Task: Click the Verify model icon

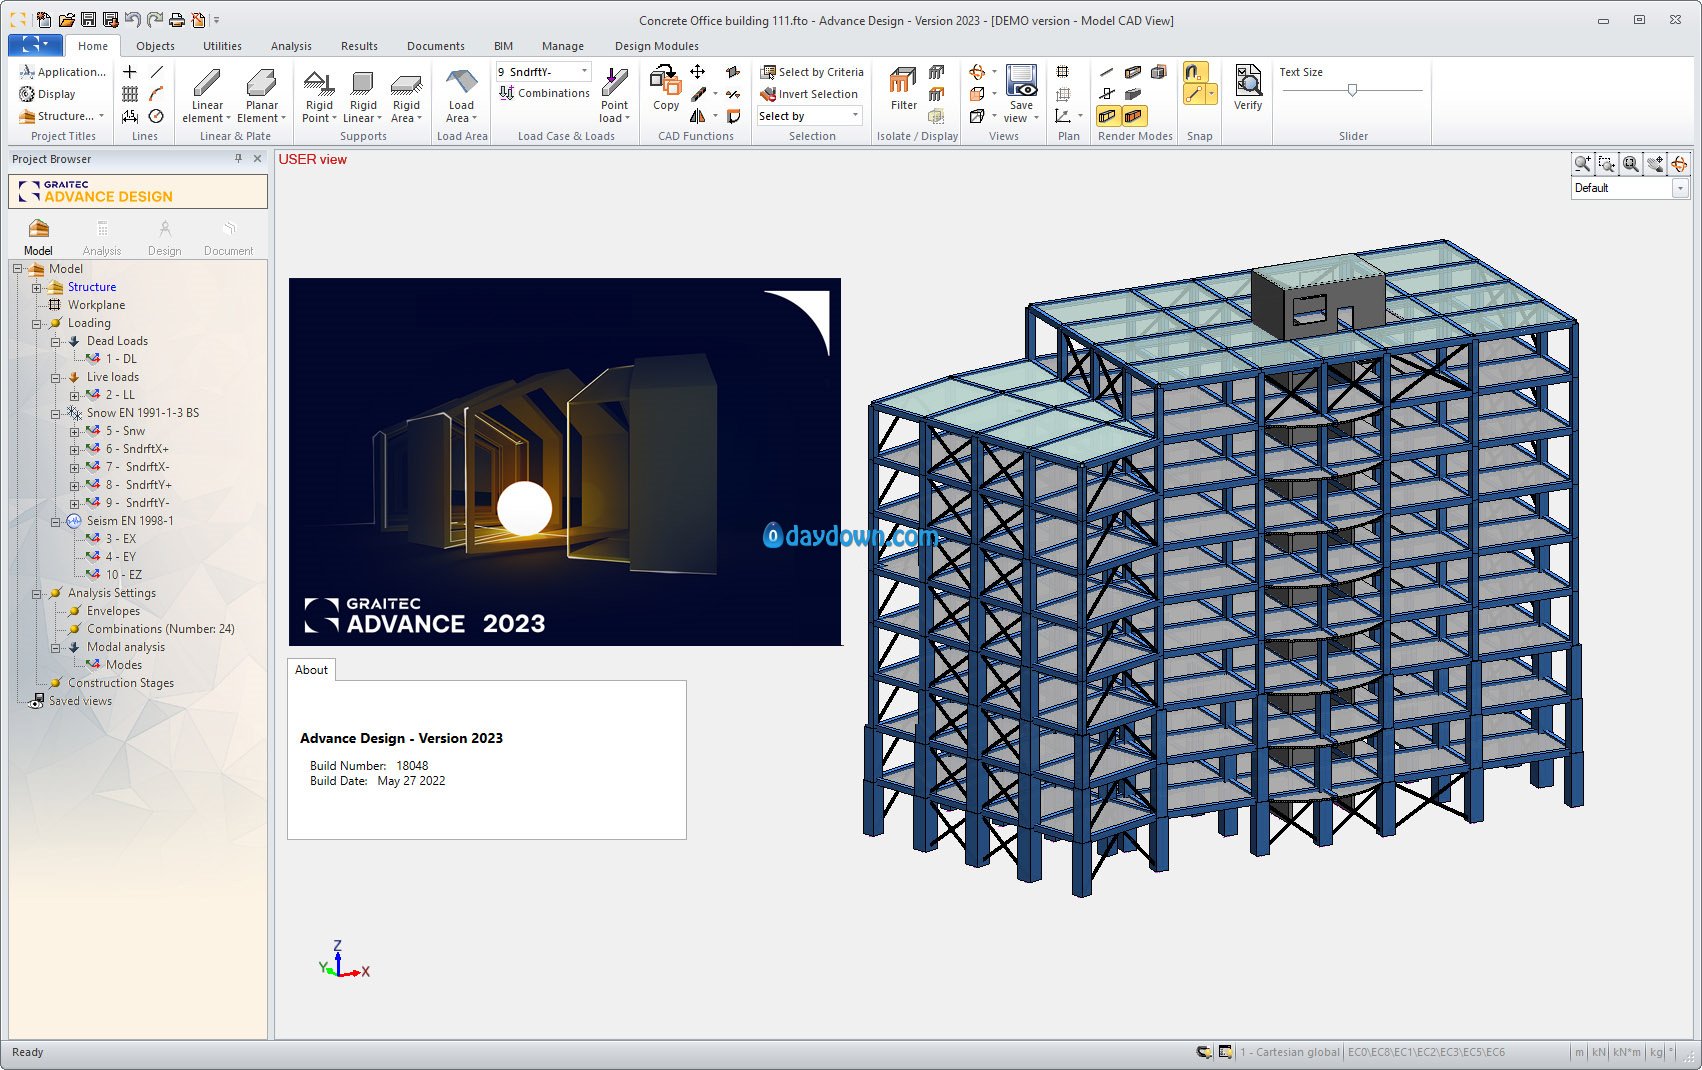Action: [1248, 88]
